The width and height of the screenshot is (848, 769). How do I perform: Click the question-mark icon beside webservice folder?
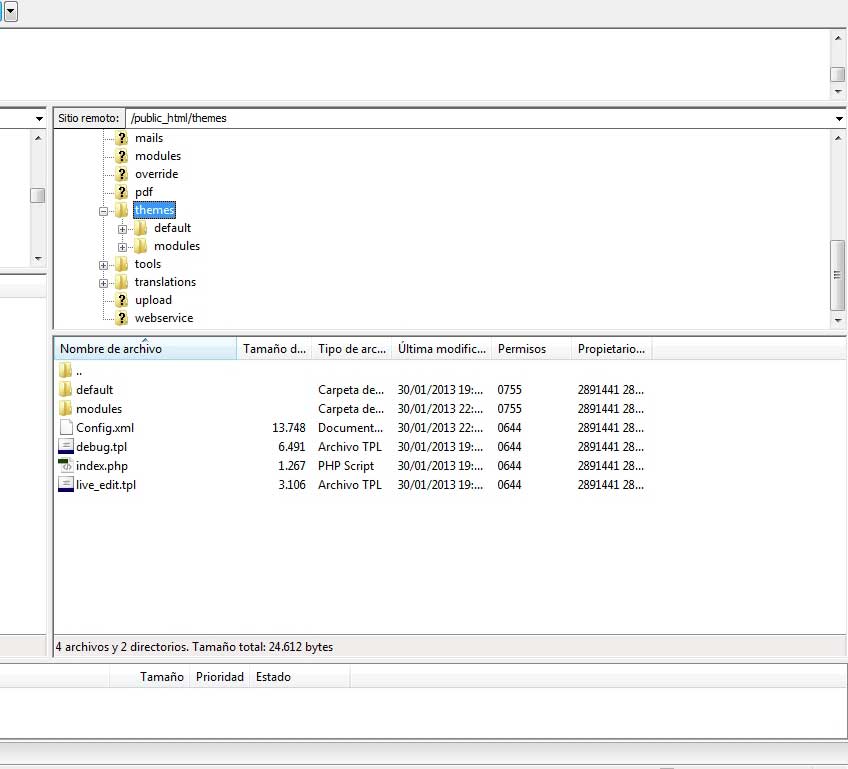(x=122, y=318)
